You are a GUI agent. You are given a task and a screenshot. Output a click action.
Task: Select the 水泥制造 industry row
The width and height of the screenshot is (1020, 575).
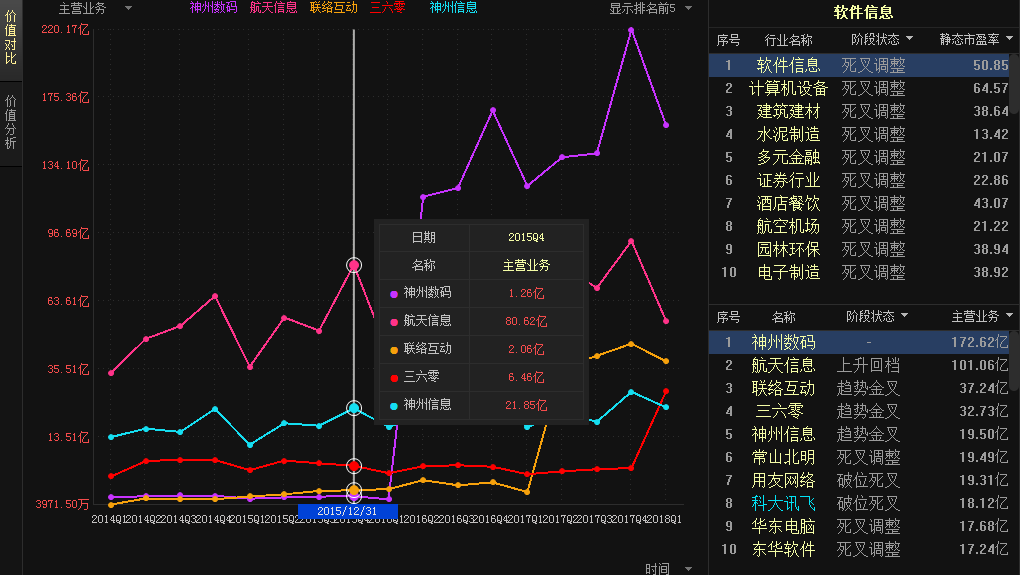point(861,134)
